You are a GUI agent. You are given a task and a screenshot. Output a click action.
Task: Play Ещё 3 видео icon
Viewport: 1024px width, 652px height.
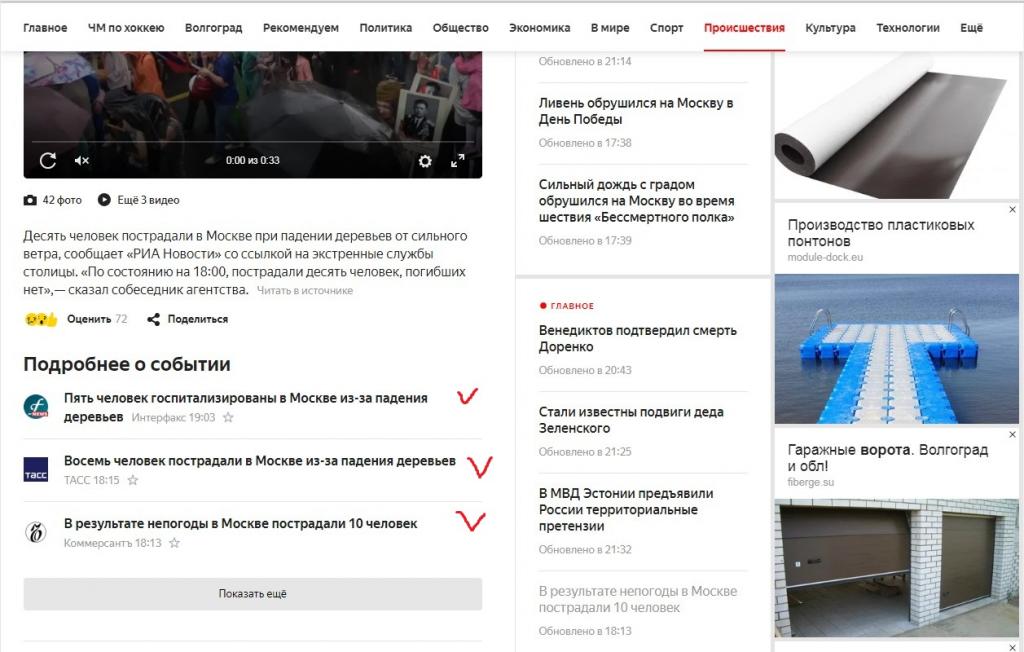[x=104, y=200]
